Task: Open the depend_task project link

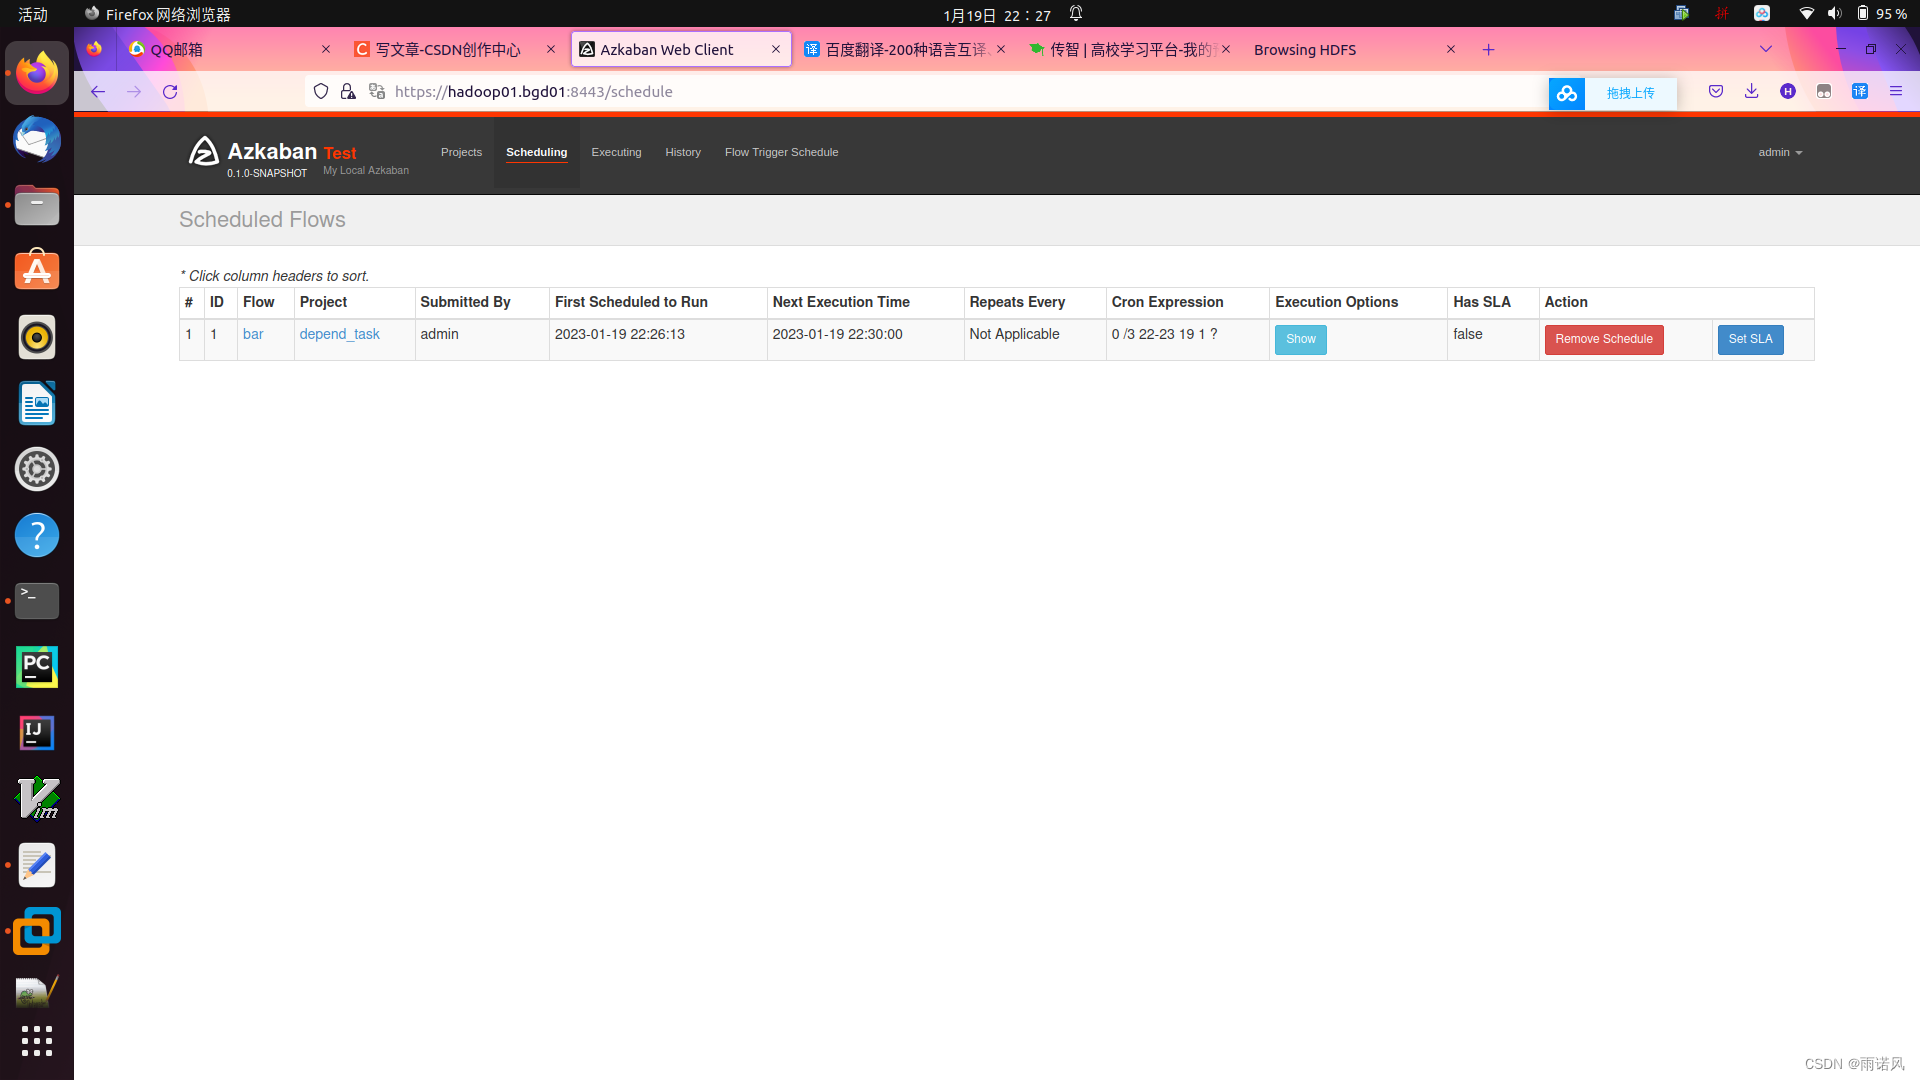Action: [x=339, y=335]
